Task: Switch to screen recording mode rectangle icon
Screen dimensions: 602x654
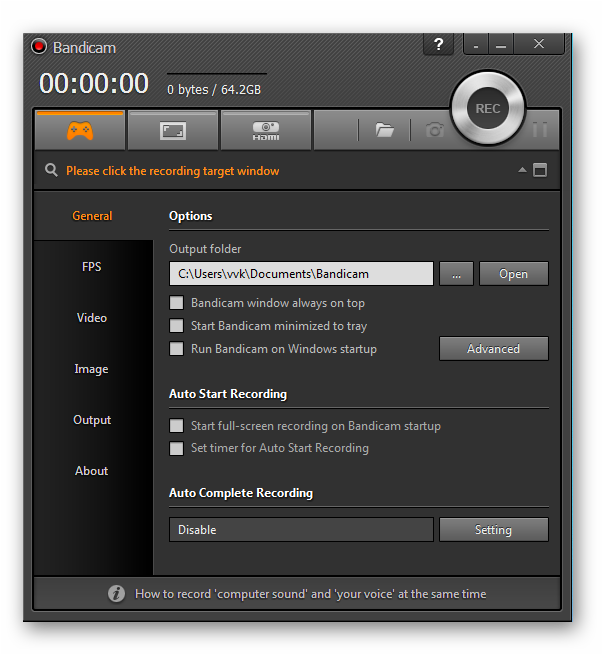Action: pos(173,131)
